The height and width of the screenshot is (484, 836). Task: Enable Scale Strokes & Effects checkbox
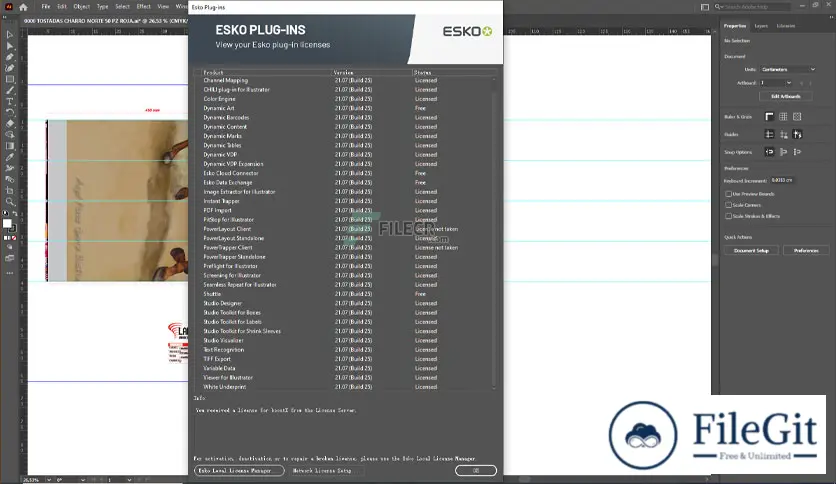(x=728, y=216)
